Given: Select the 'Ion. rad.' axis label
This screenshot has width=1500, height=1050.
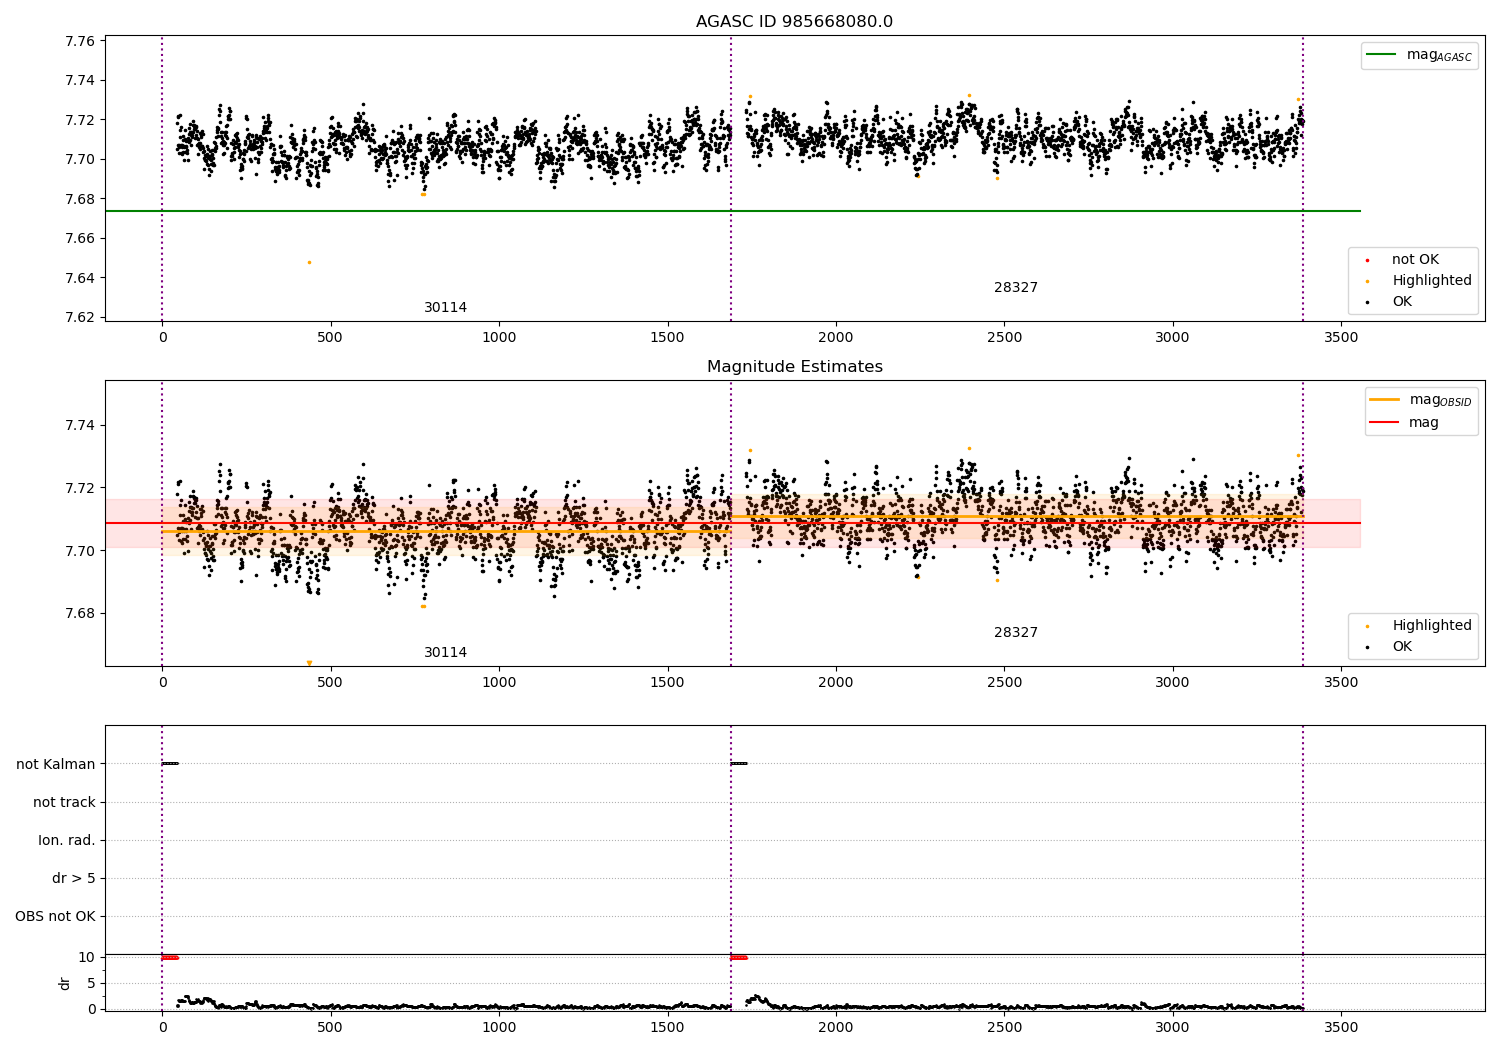Looking at the screenshot, I should tap(67, 841).
